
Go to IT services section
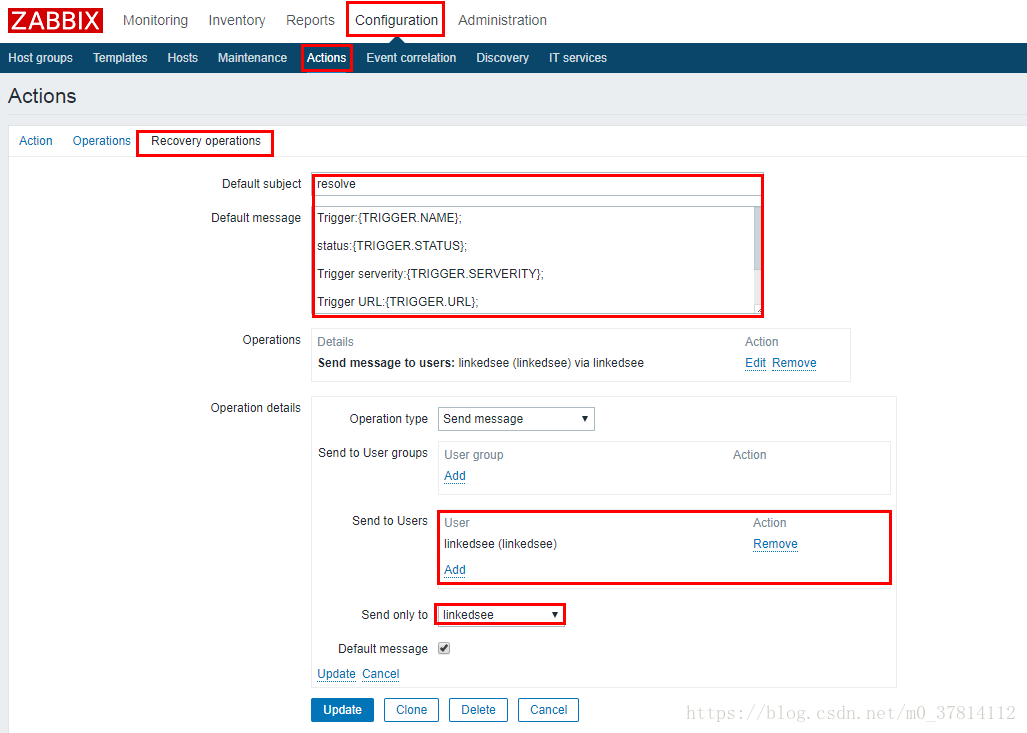(578, 58)
